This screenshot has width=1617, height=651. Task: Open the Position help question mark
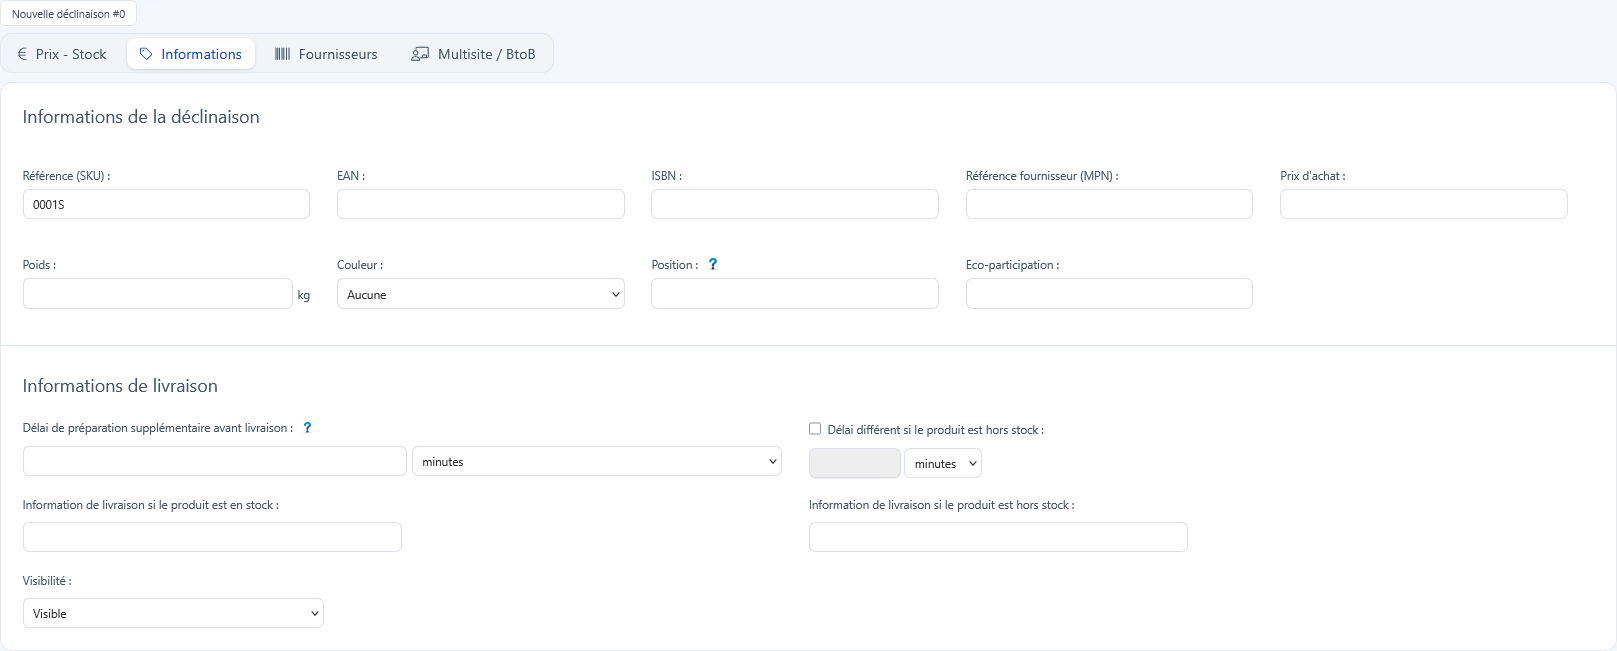[713, 264]
